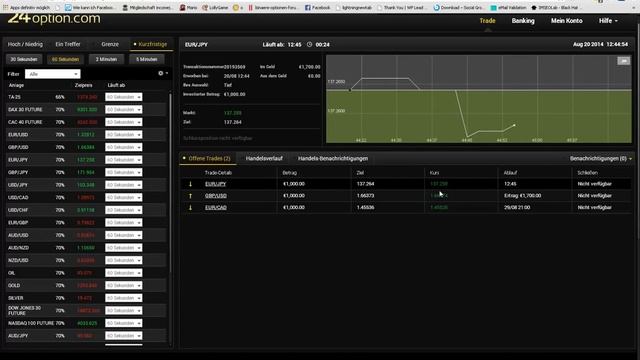
Task: Click the 24option.com logo
Action: point(54,18)
